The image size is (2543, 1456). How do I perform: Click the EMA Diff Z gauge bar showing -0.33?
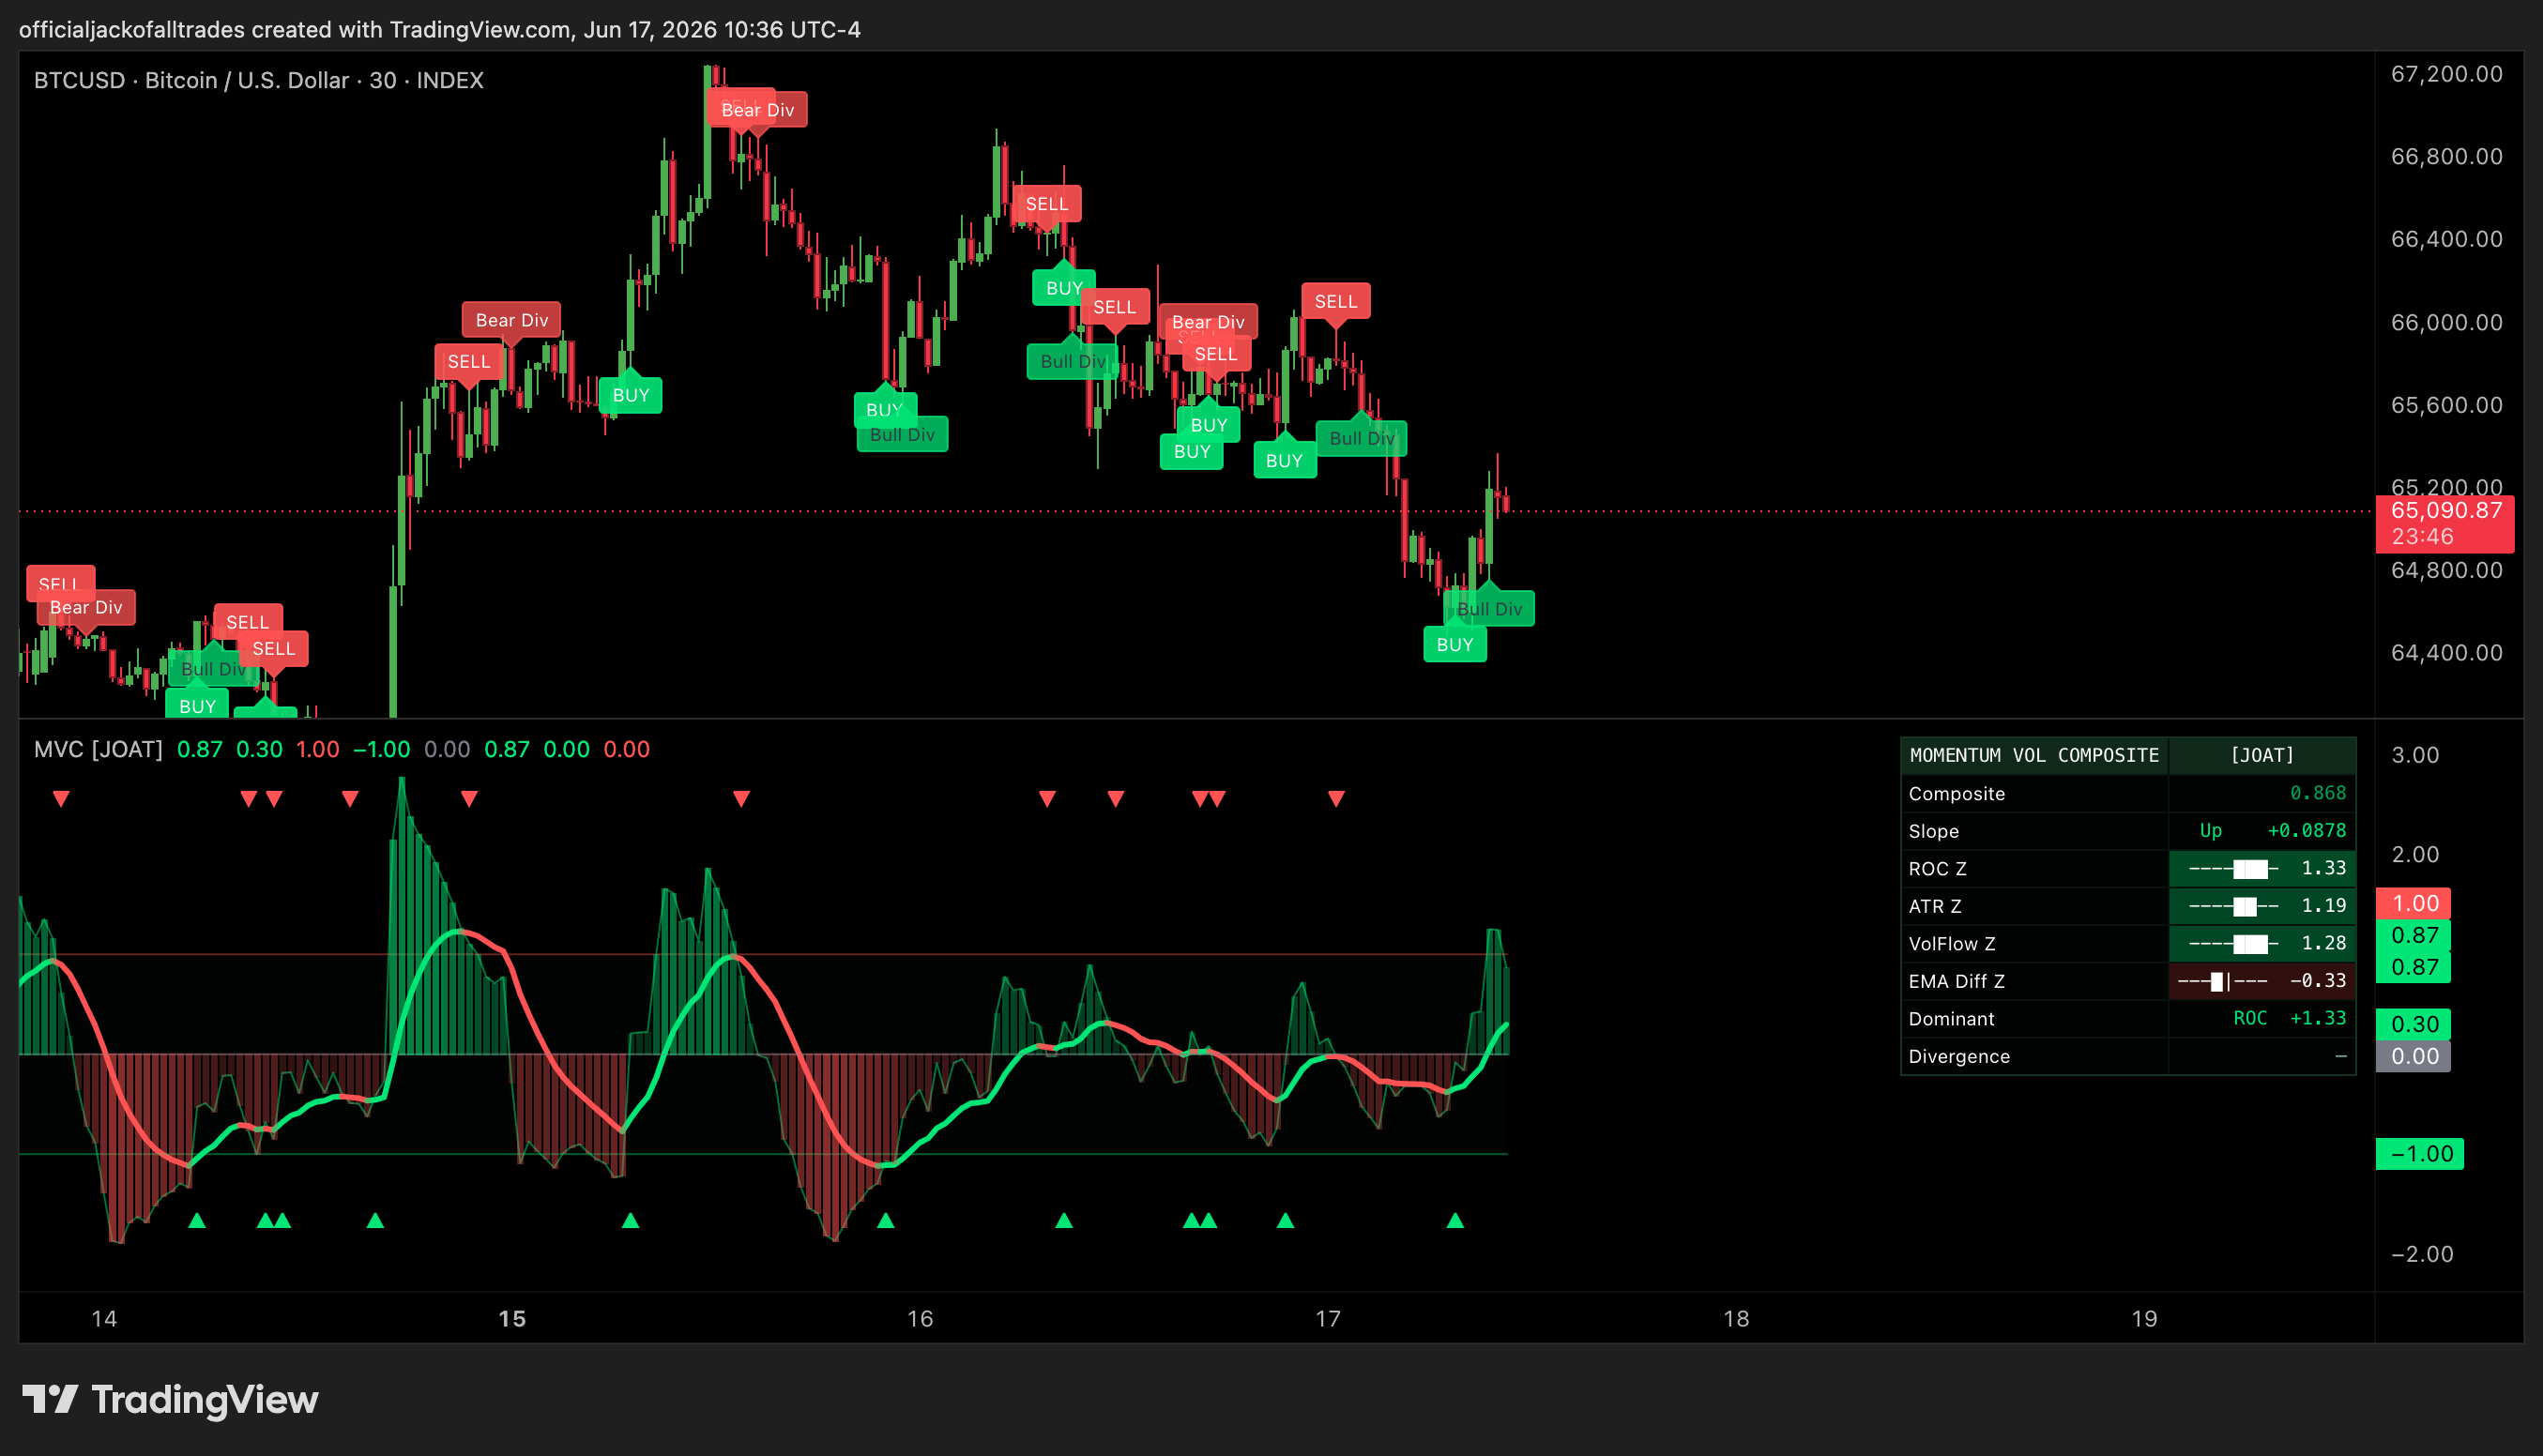click(2262, 981)
